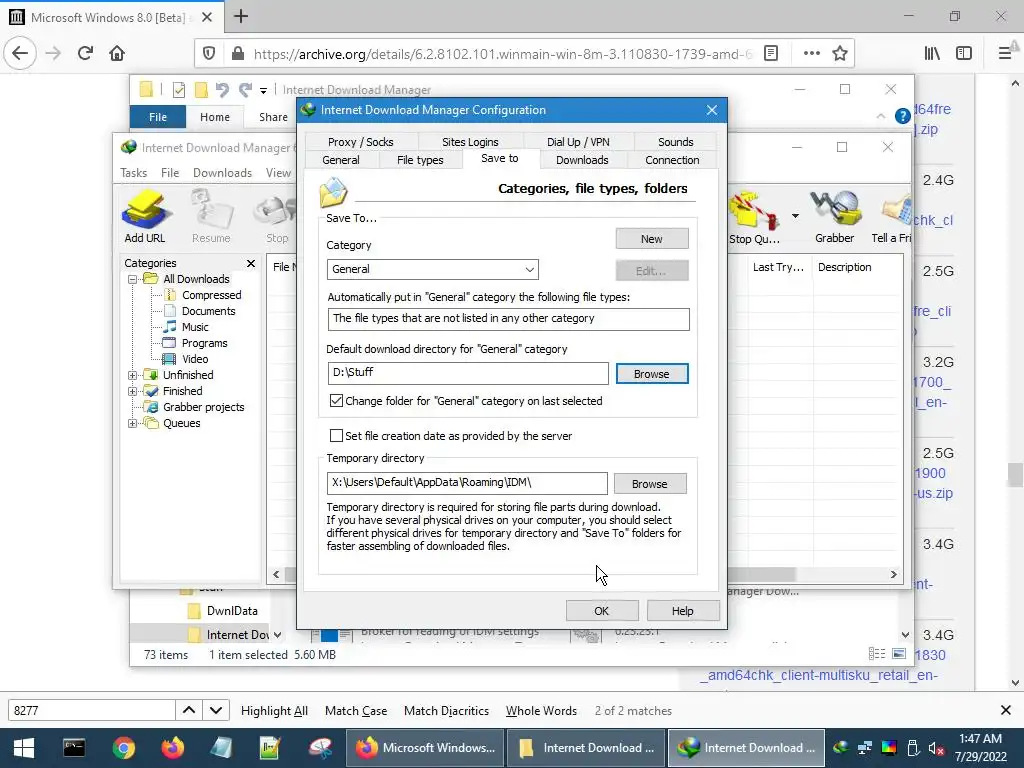Find next match down arrow

216,711
